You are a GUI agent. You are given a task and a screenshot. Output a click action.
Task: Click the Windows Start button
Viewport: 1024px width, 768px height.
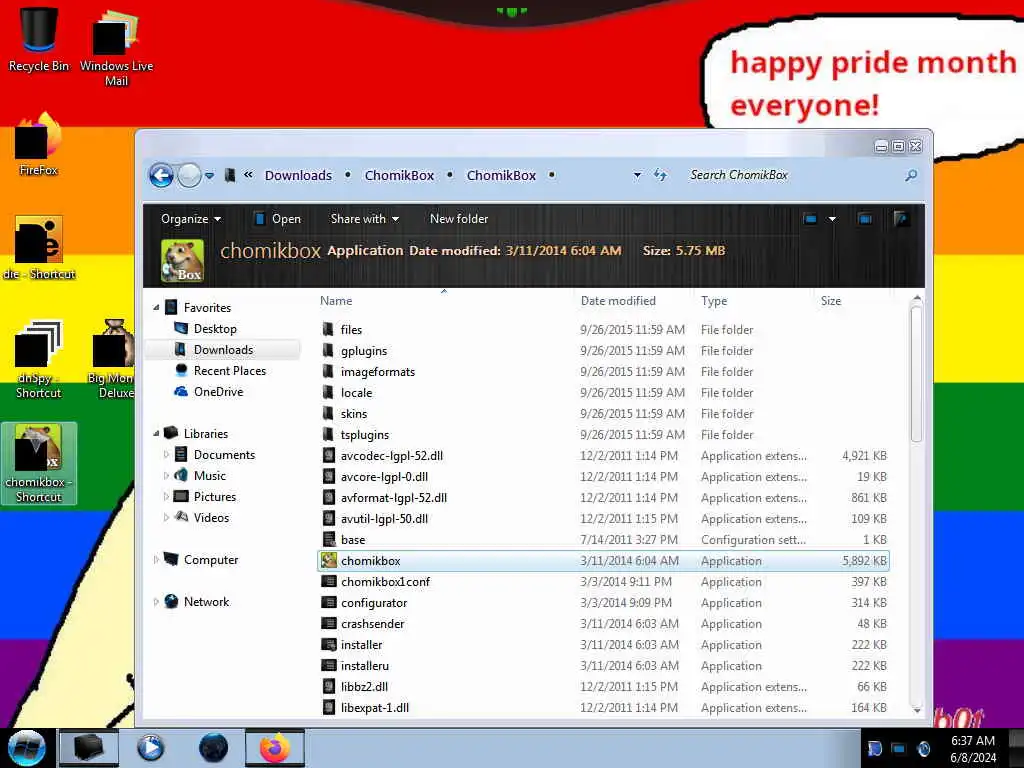pyautogui.click(x=27, y=748)
